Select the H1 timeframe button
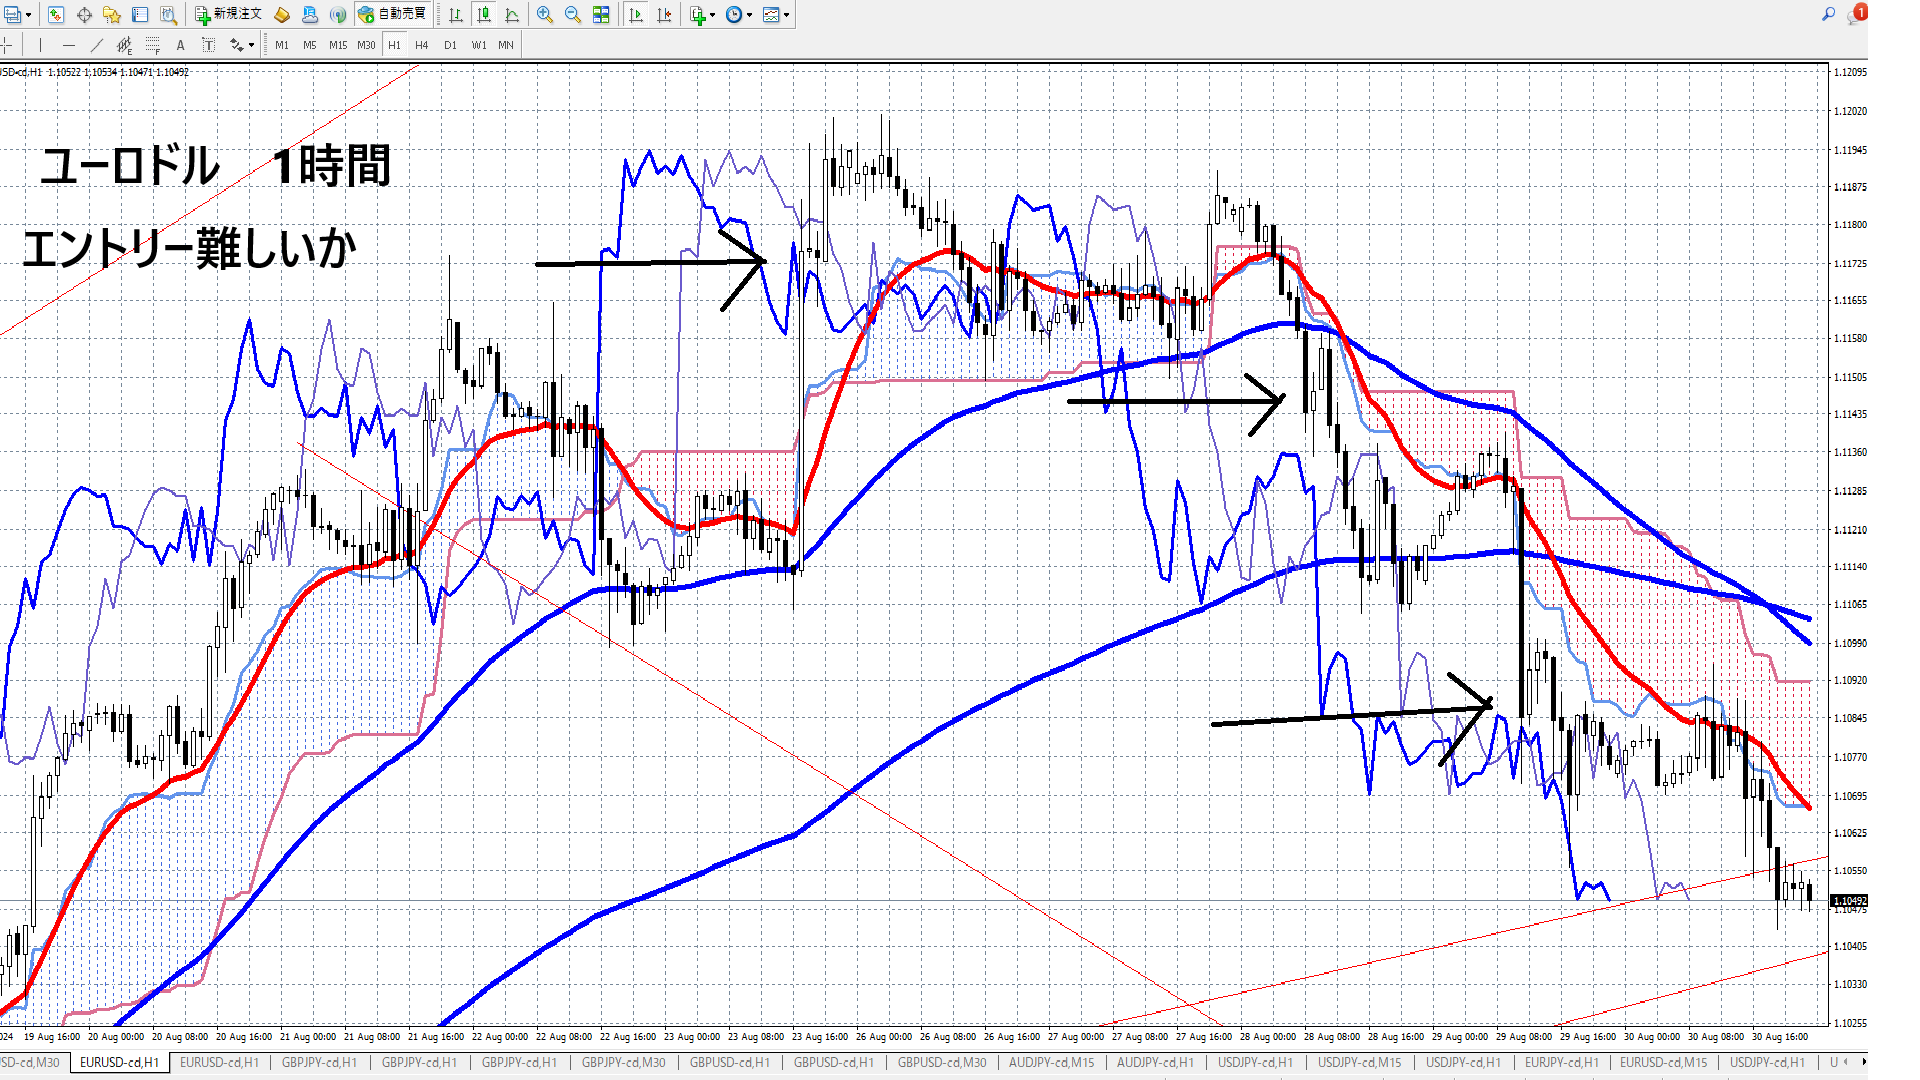The width and height of the screenshot is (1920, 1080). point(394,45)
